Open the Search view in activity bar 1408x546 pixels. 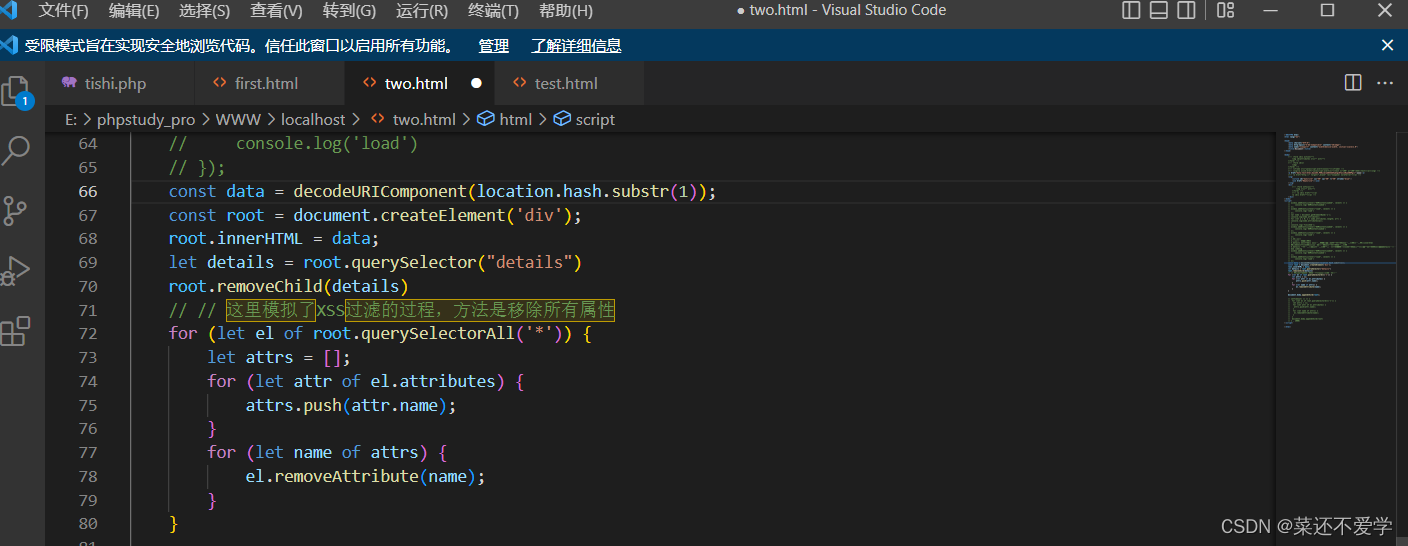(16, 152)
